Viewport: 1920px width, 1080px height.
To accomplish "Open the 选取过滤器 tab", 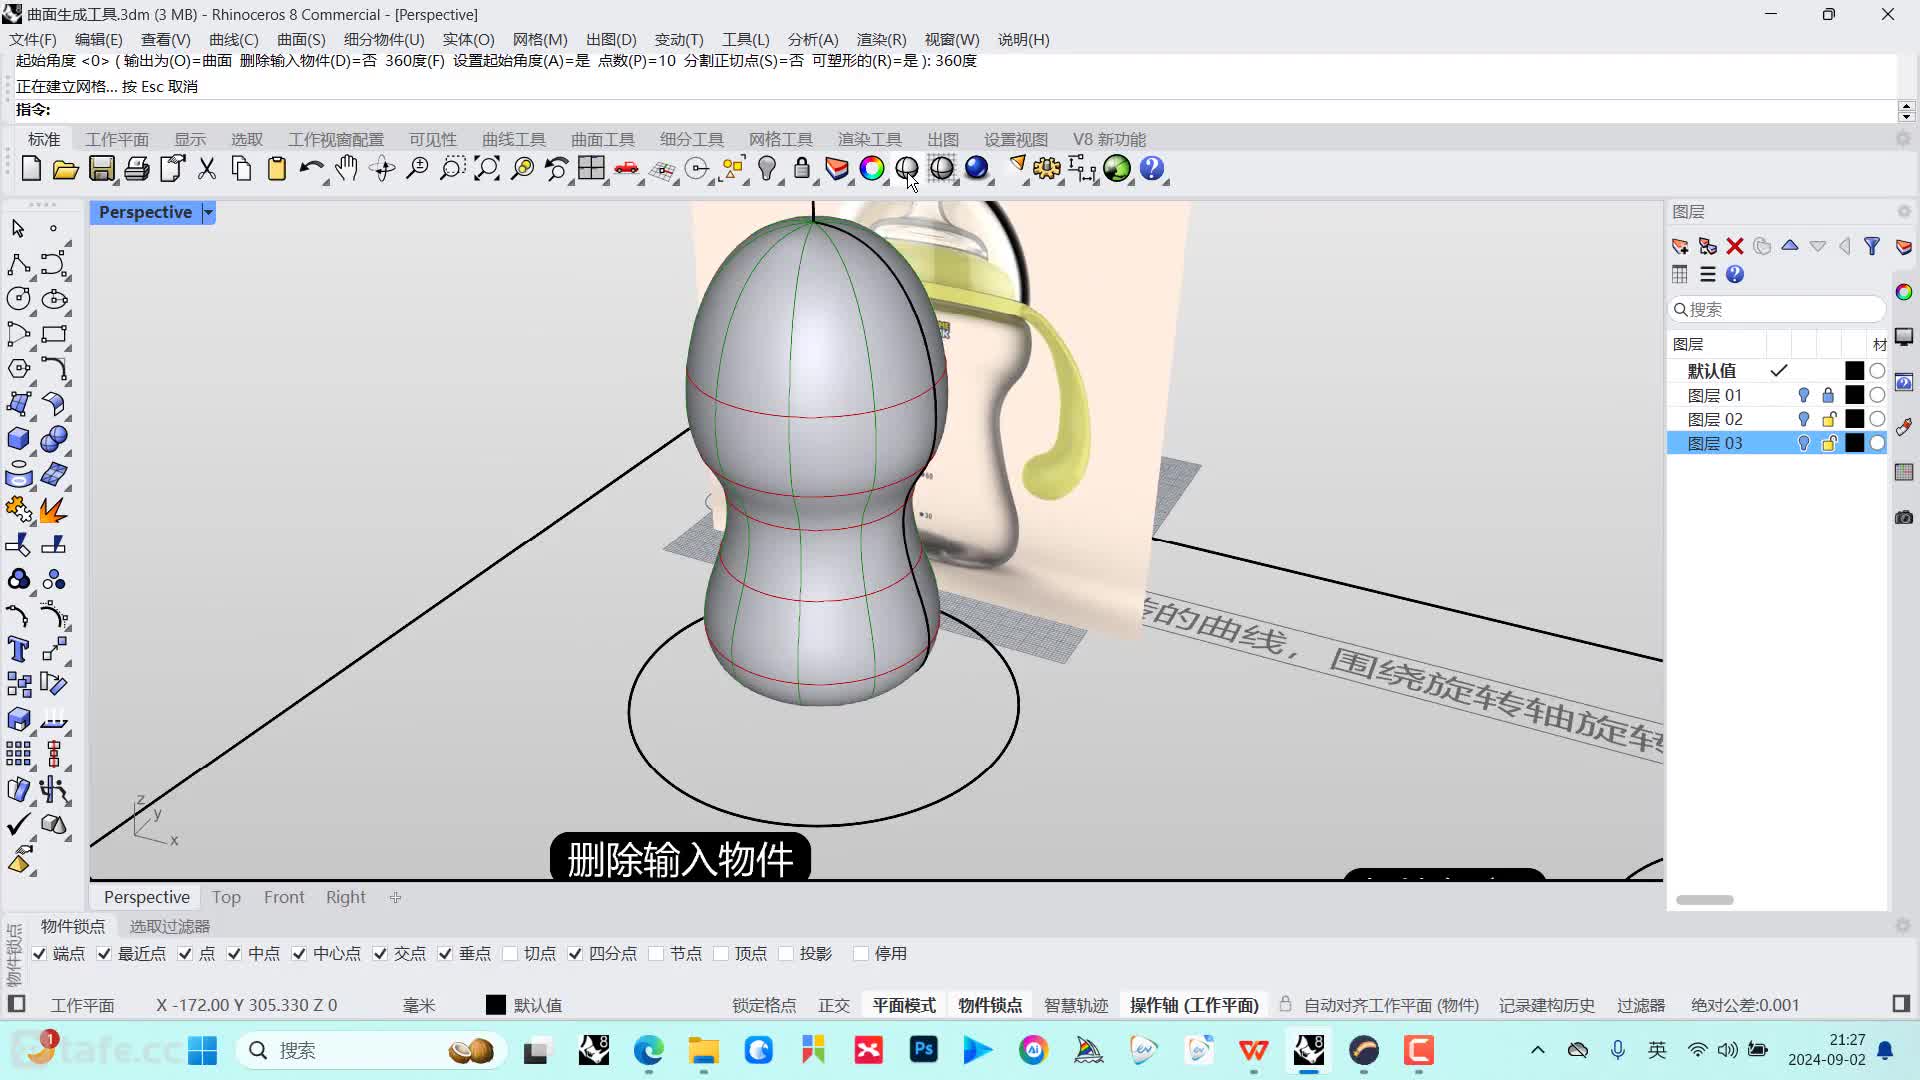I will pos(170,927).
